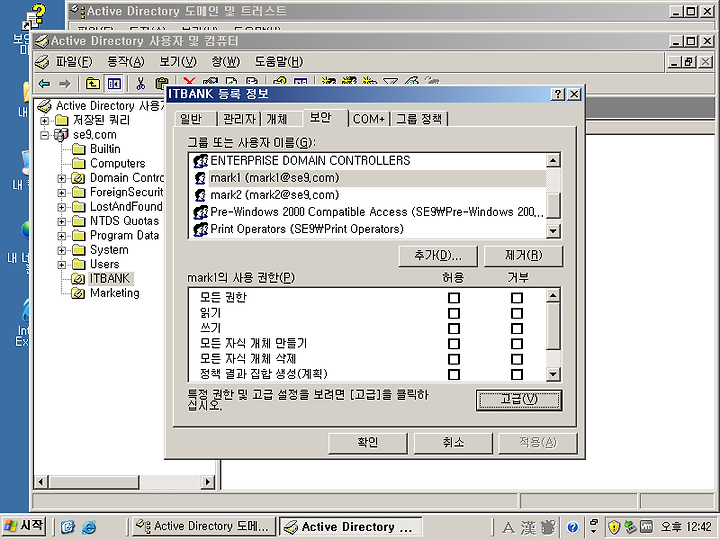Check Deny for 쓰기 permission
This screenshot has height=540, width=720.
517,329
